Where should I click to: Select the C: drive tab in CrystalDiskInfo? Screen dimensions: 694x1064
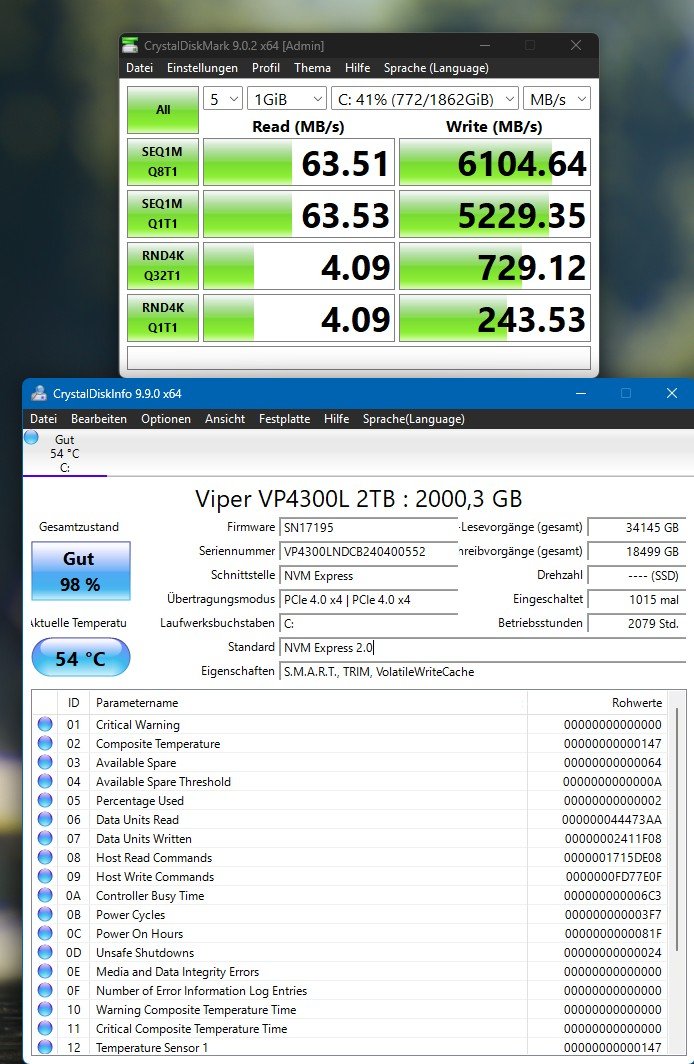click(64, 453)
